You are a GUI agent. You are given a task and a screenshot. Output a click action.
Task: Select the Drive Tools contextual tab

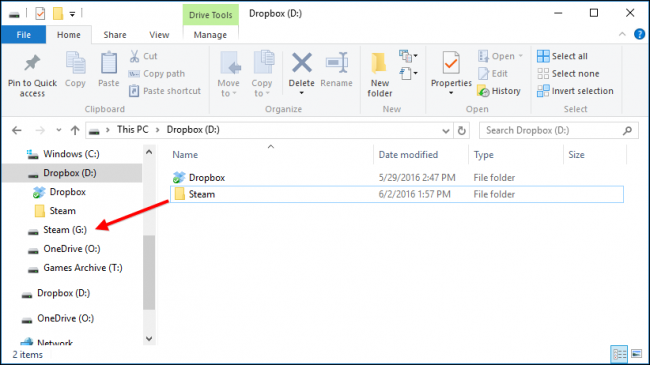[x=211, y=15]
